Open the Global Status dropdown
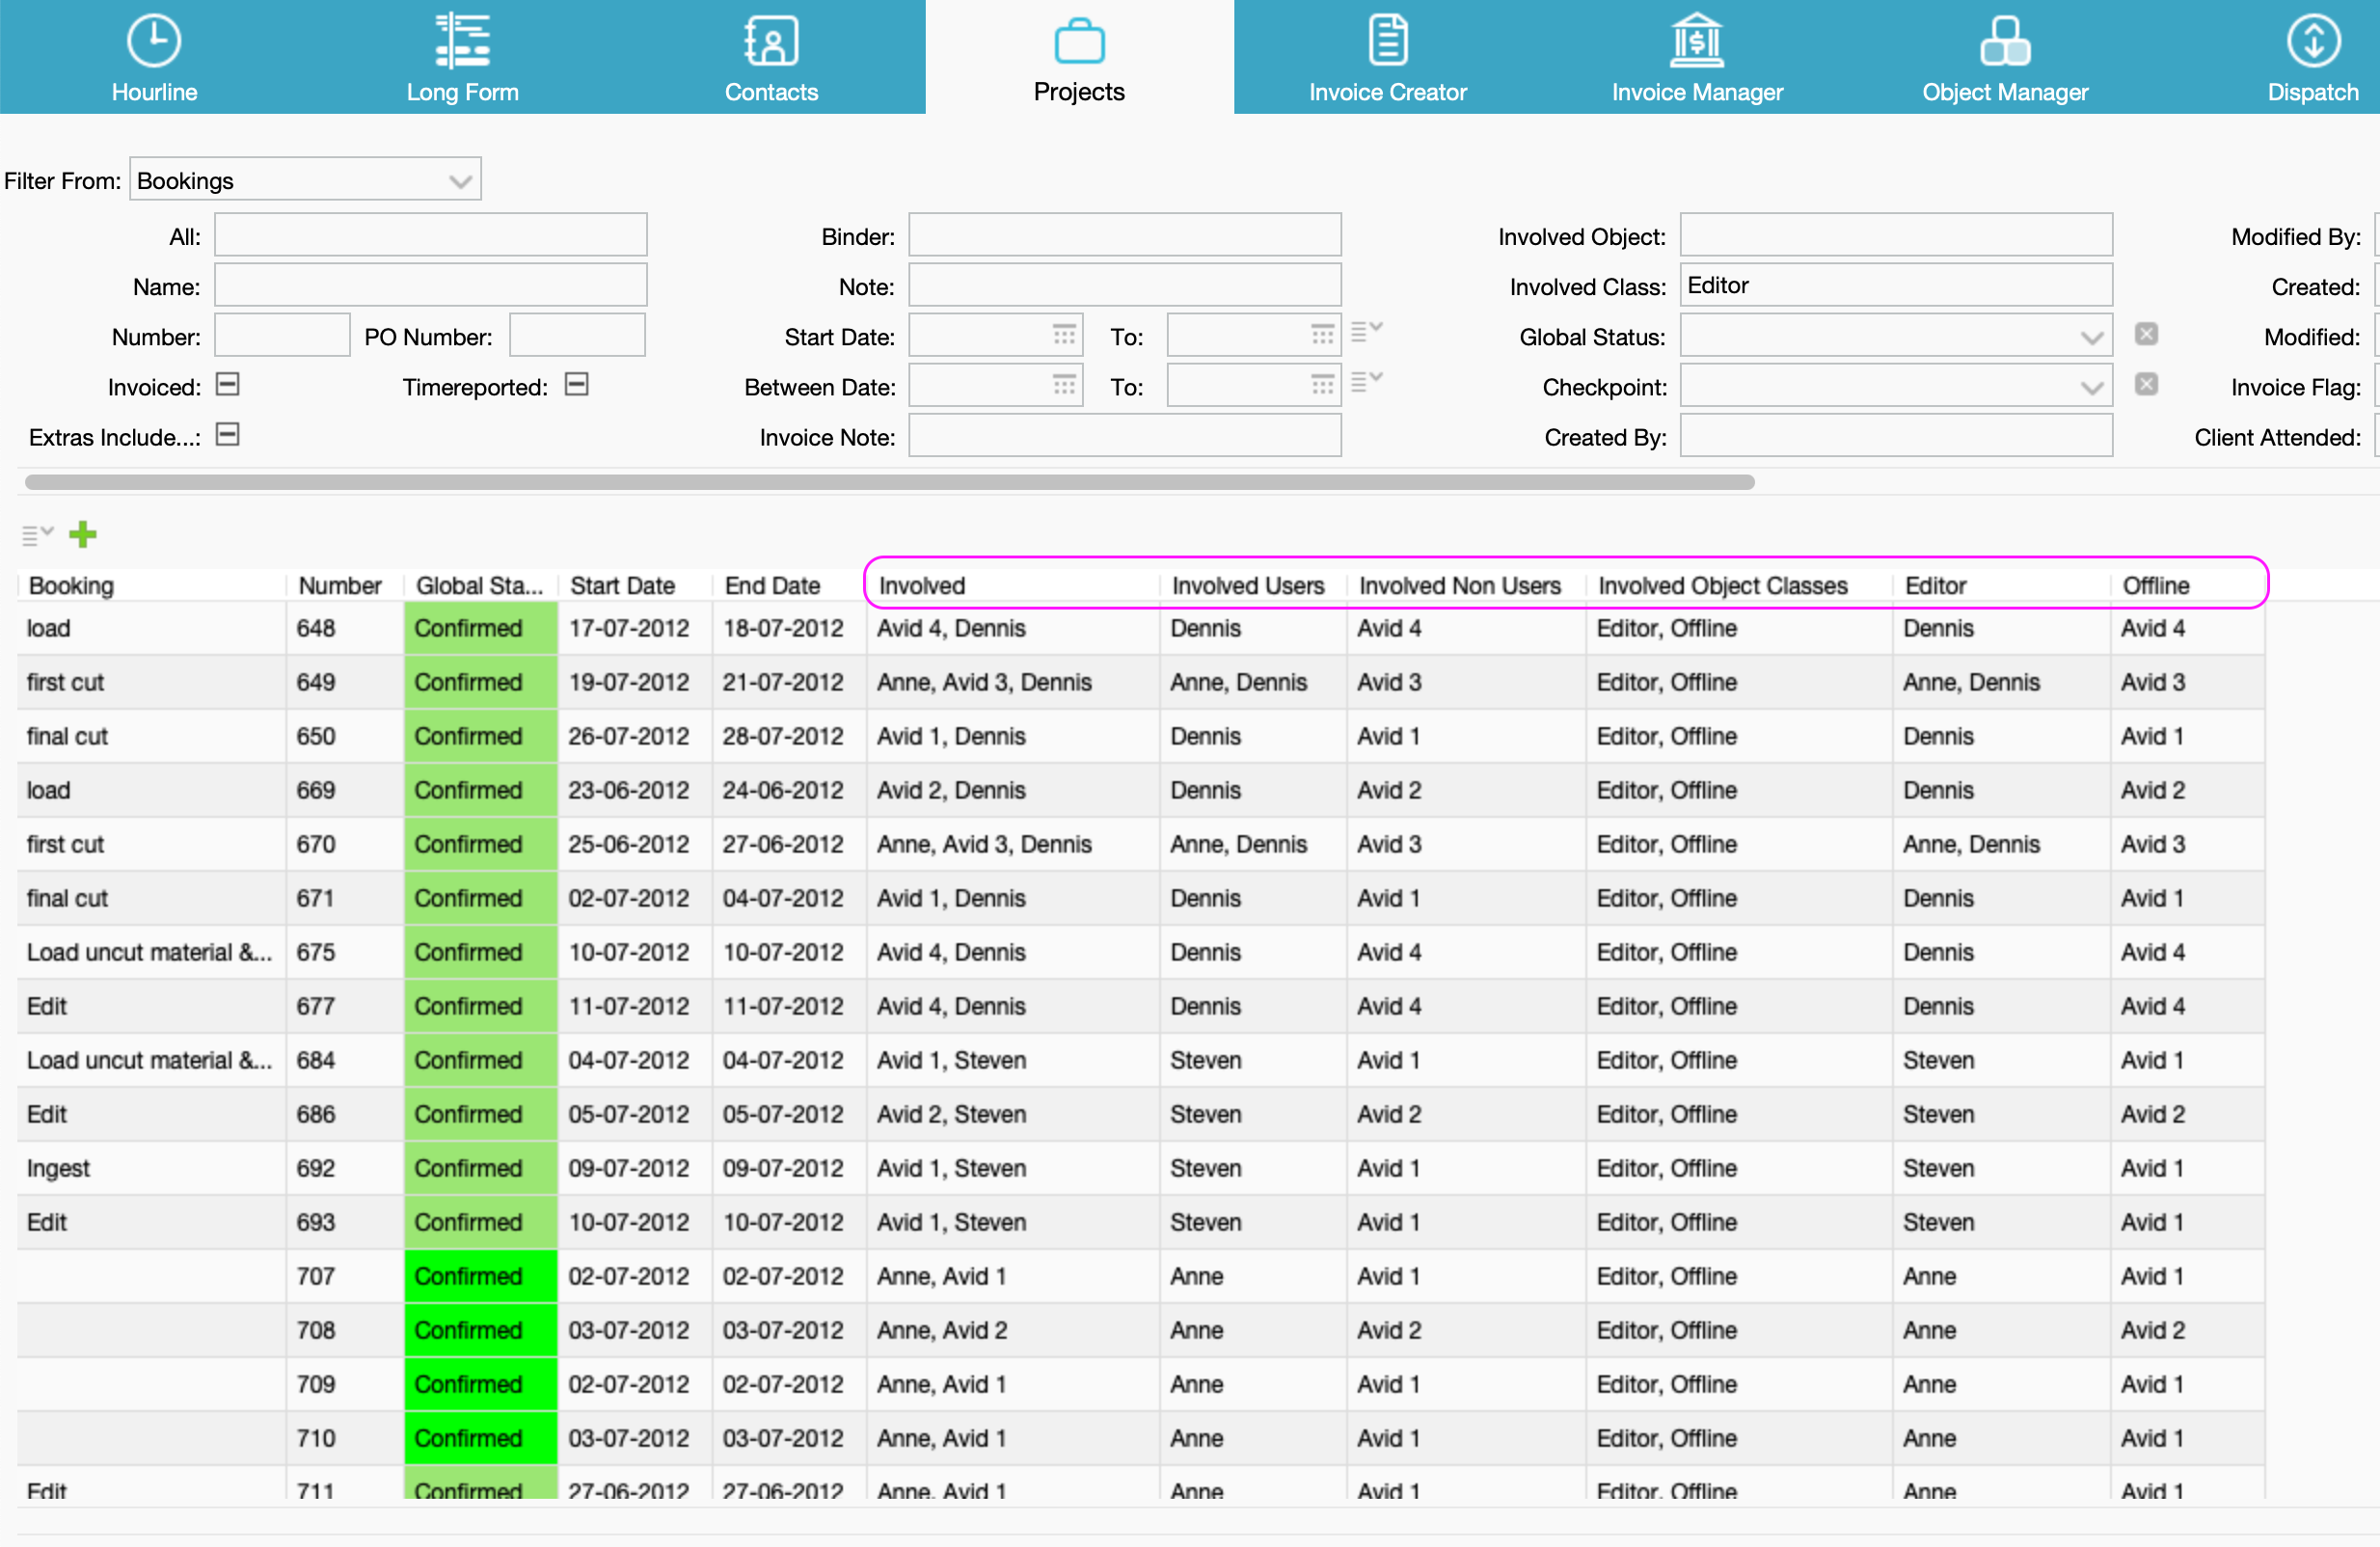2380x1547 pixels. (x=2091, y=337)
